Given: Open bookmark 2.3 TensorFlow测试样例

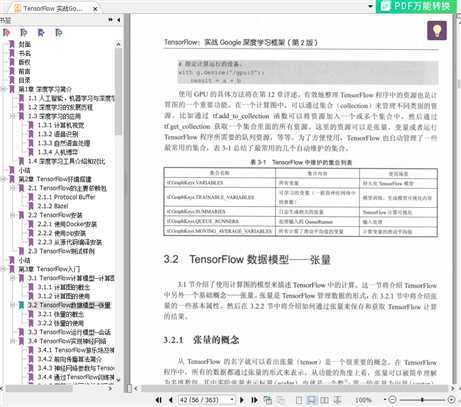Looking at the screenshot, I should pos(61,251).
